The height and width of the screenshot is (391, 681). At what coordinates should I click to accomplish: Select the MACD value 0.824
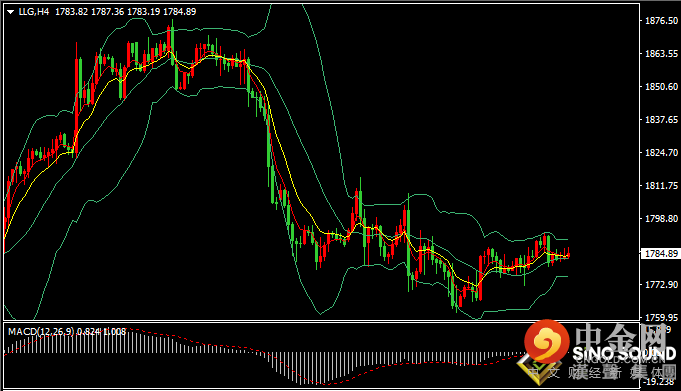click(x=89, y=332)
